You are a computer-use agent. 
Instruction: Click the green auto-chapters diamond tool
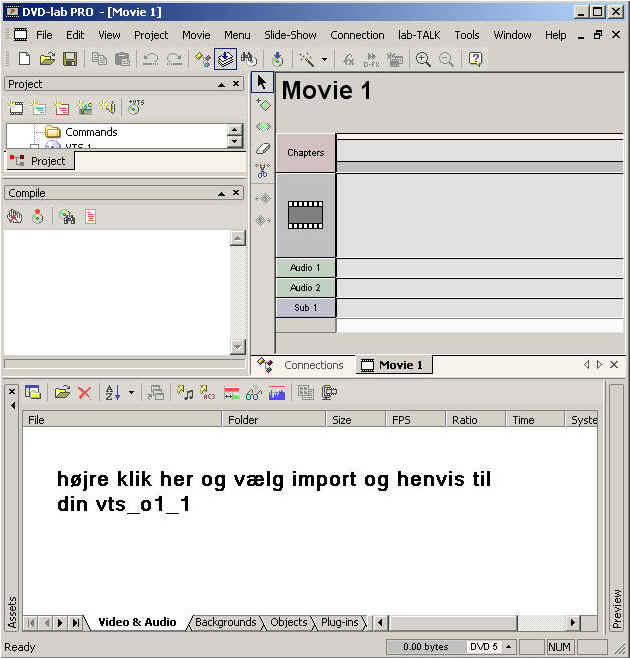[x=263, y=126]
